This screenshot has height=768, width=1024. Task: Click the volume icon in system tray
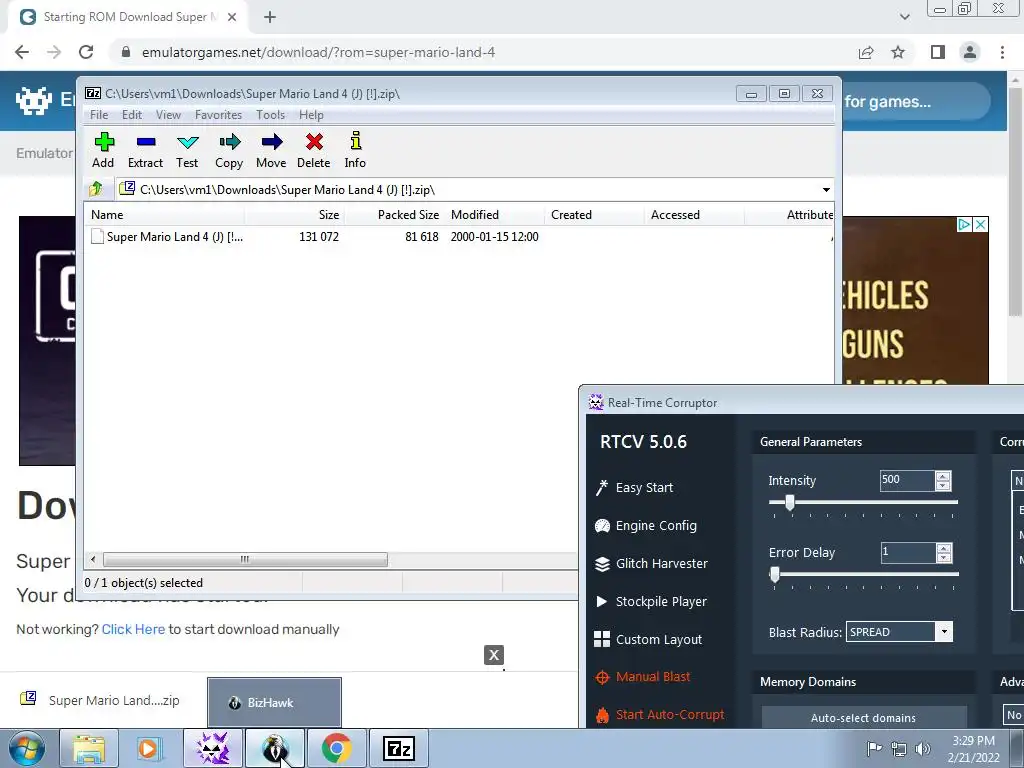click(923, 749)
